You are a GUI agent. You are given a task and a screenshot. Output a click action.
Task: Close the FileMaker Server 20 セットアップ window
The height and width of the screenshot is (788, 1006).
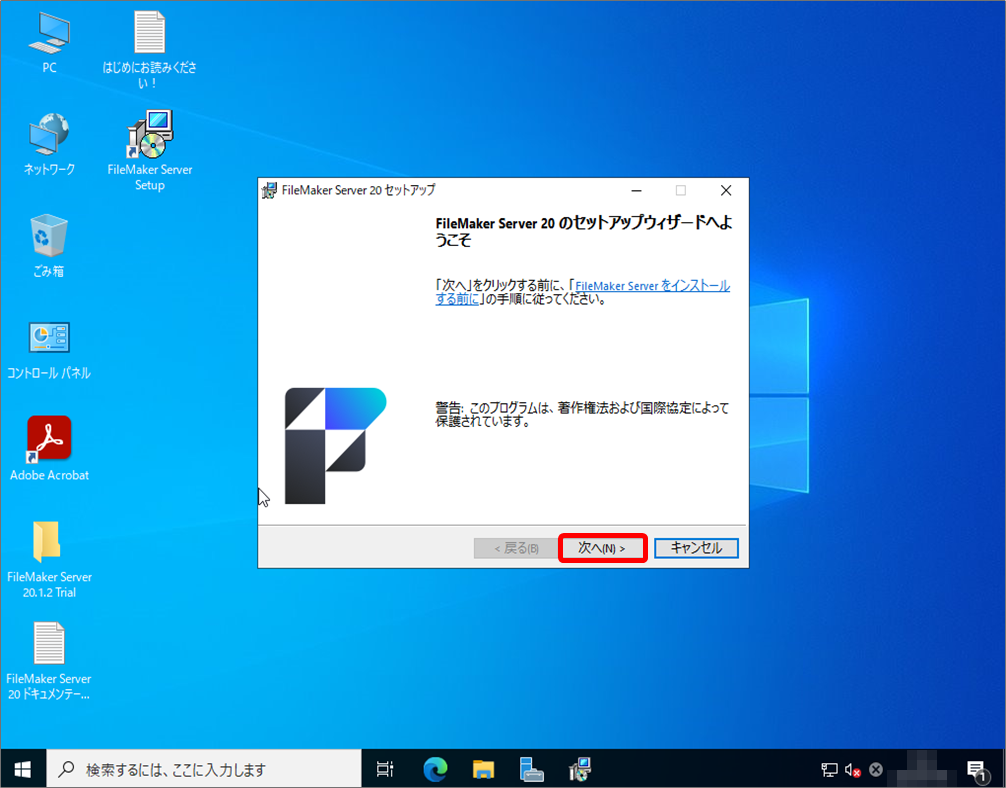point(726,191)
